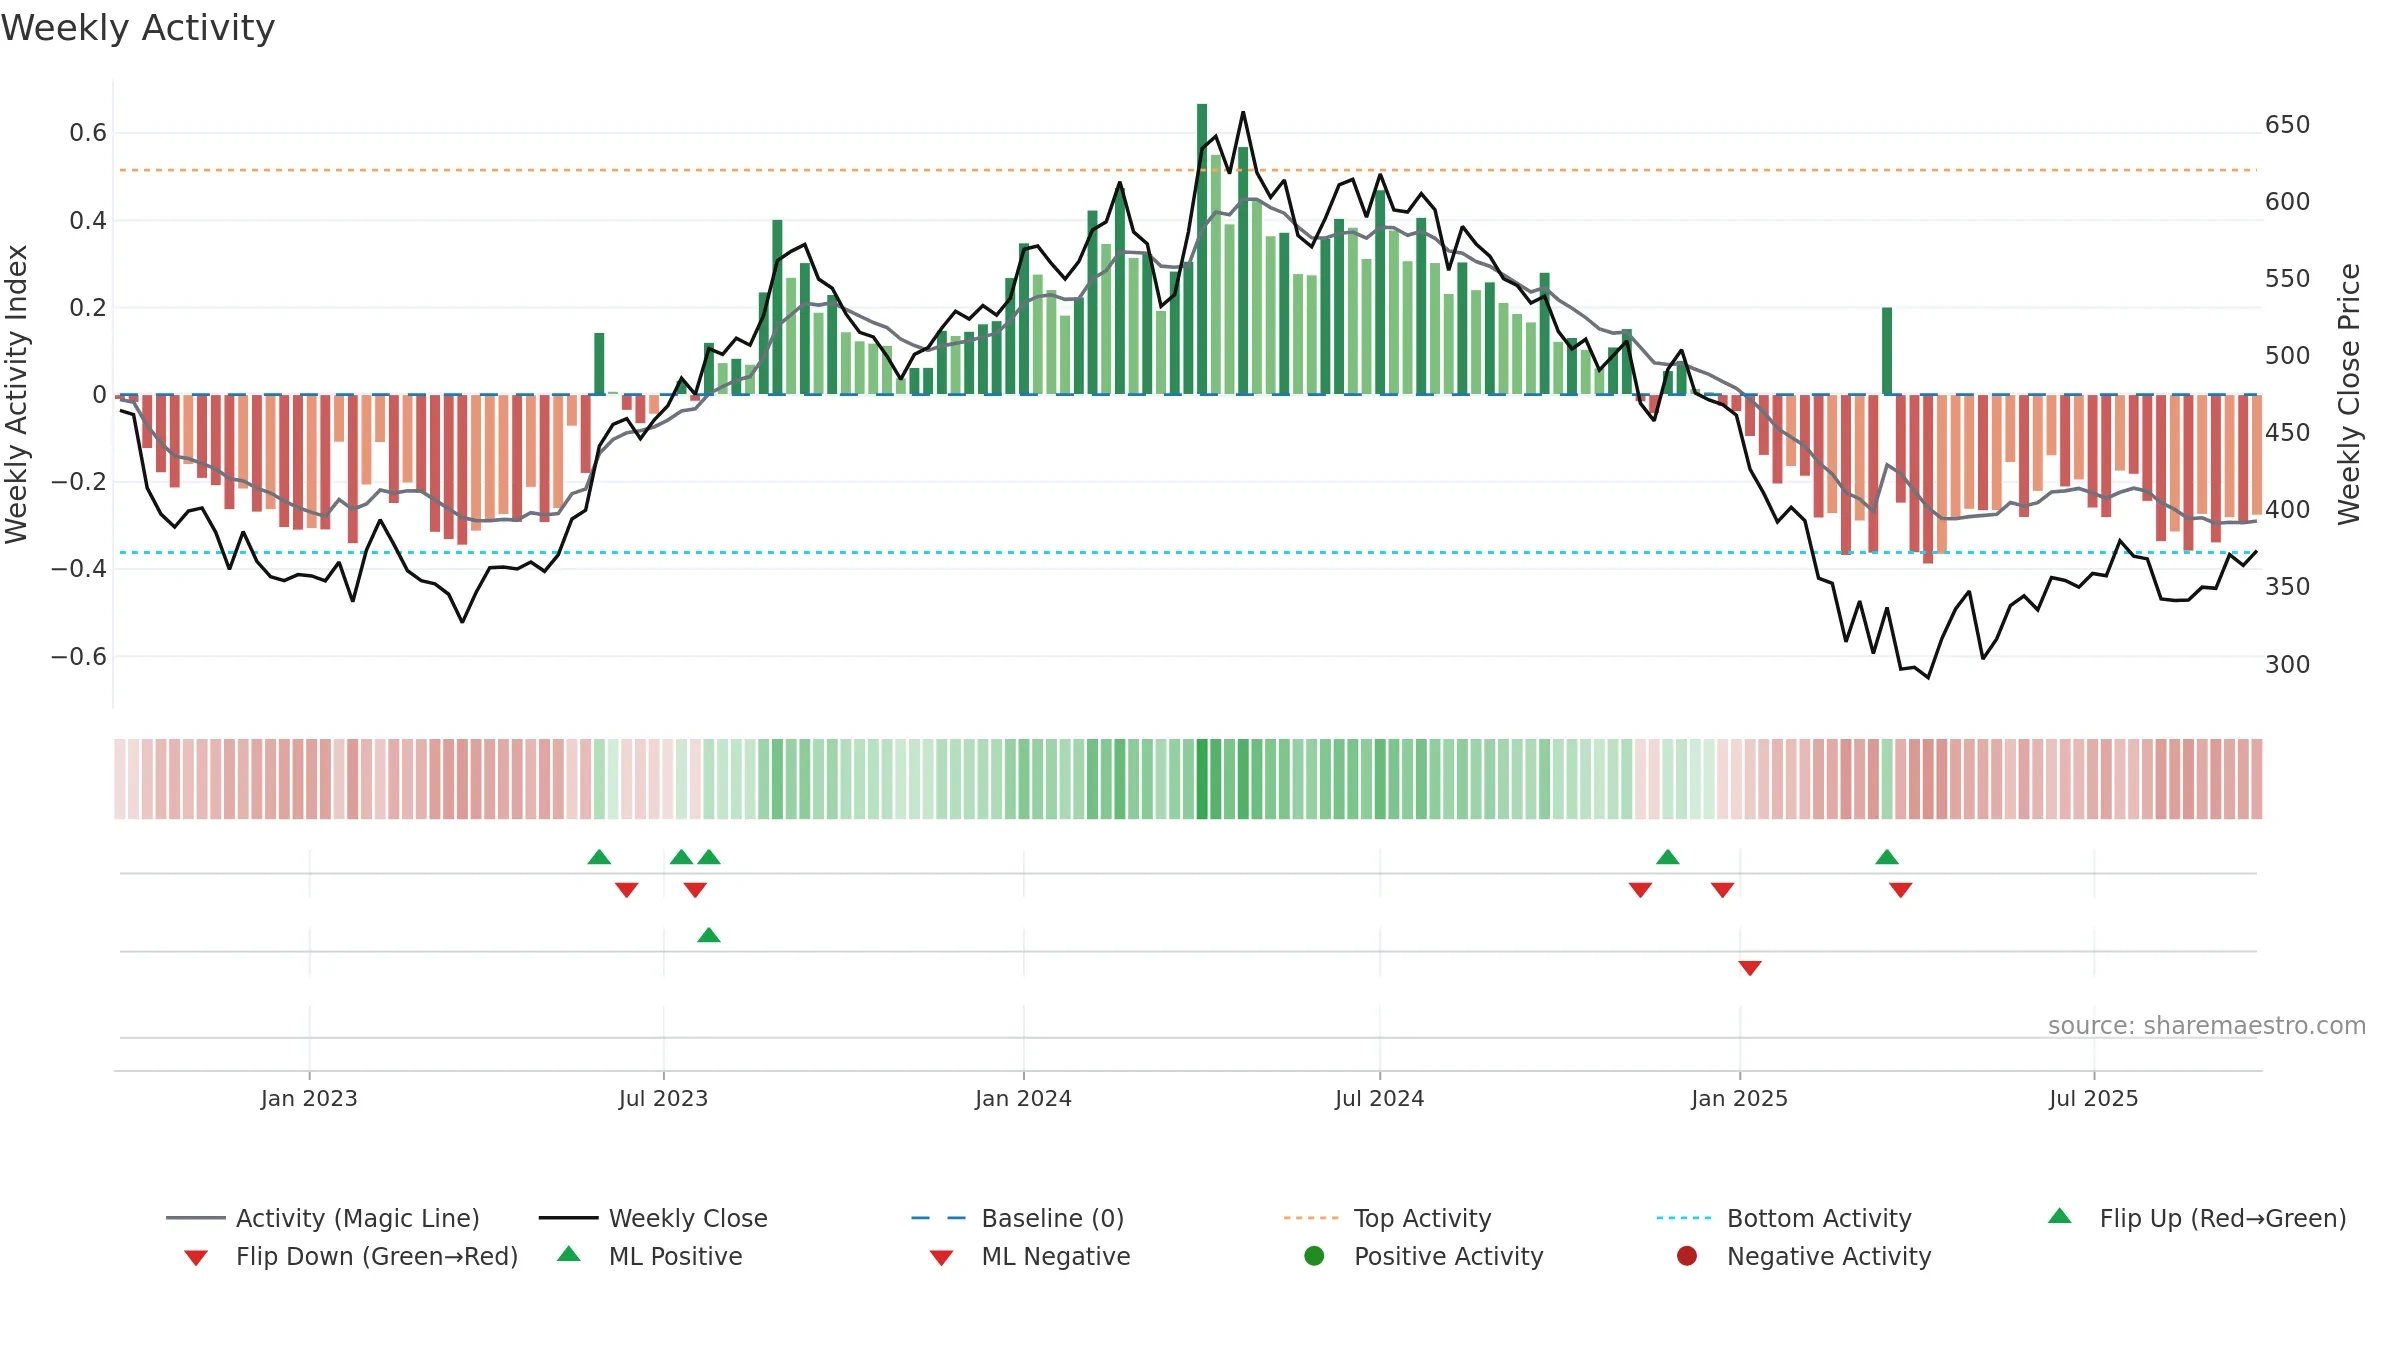Screen dimensions: 2400x1350
Task: Click the Bottom Activity legend entry
Action: pos(1784,1218)
